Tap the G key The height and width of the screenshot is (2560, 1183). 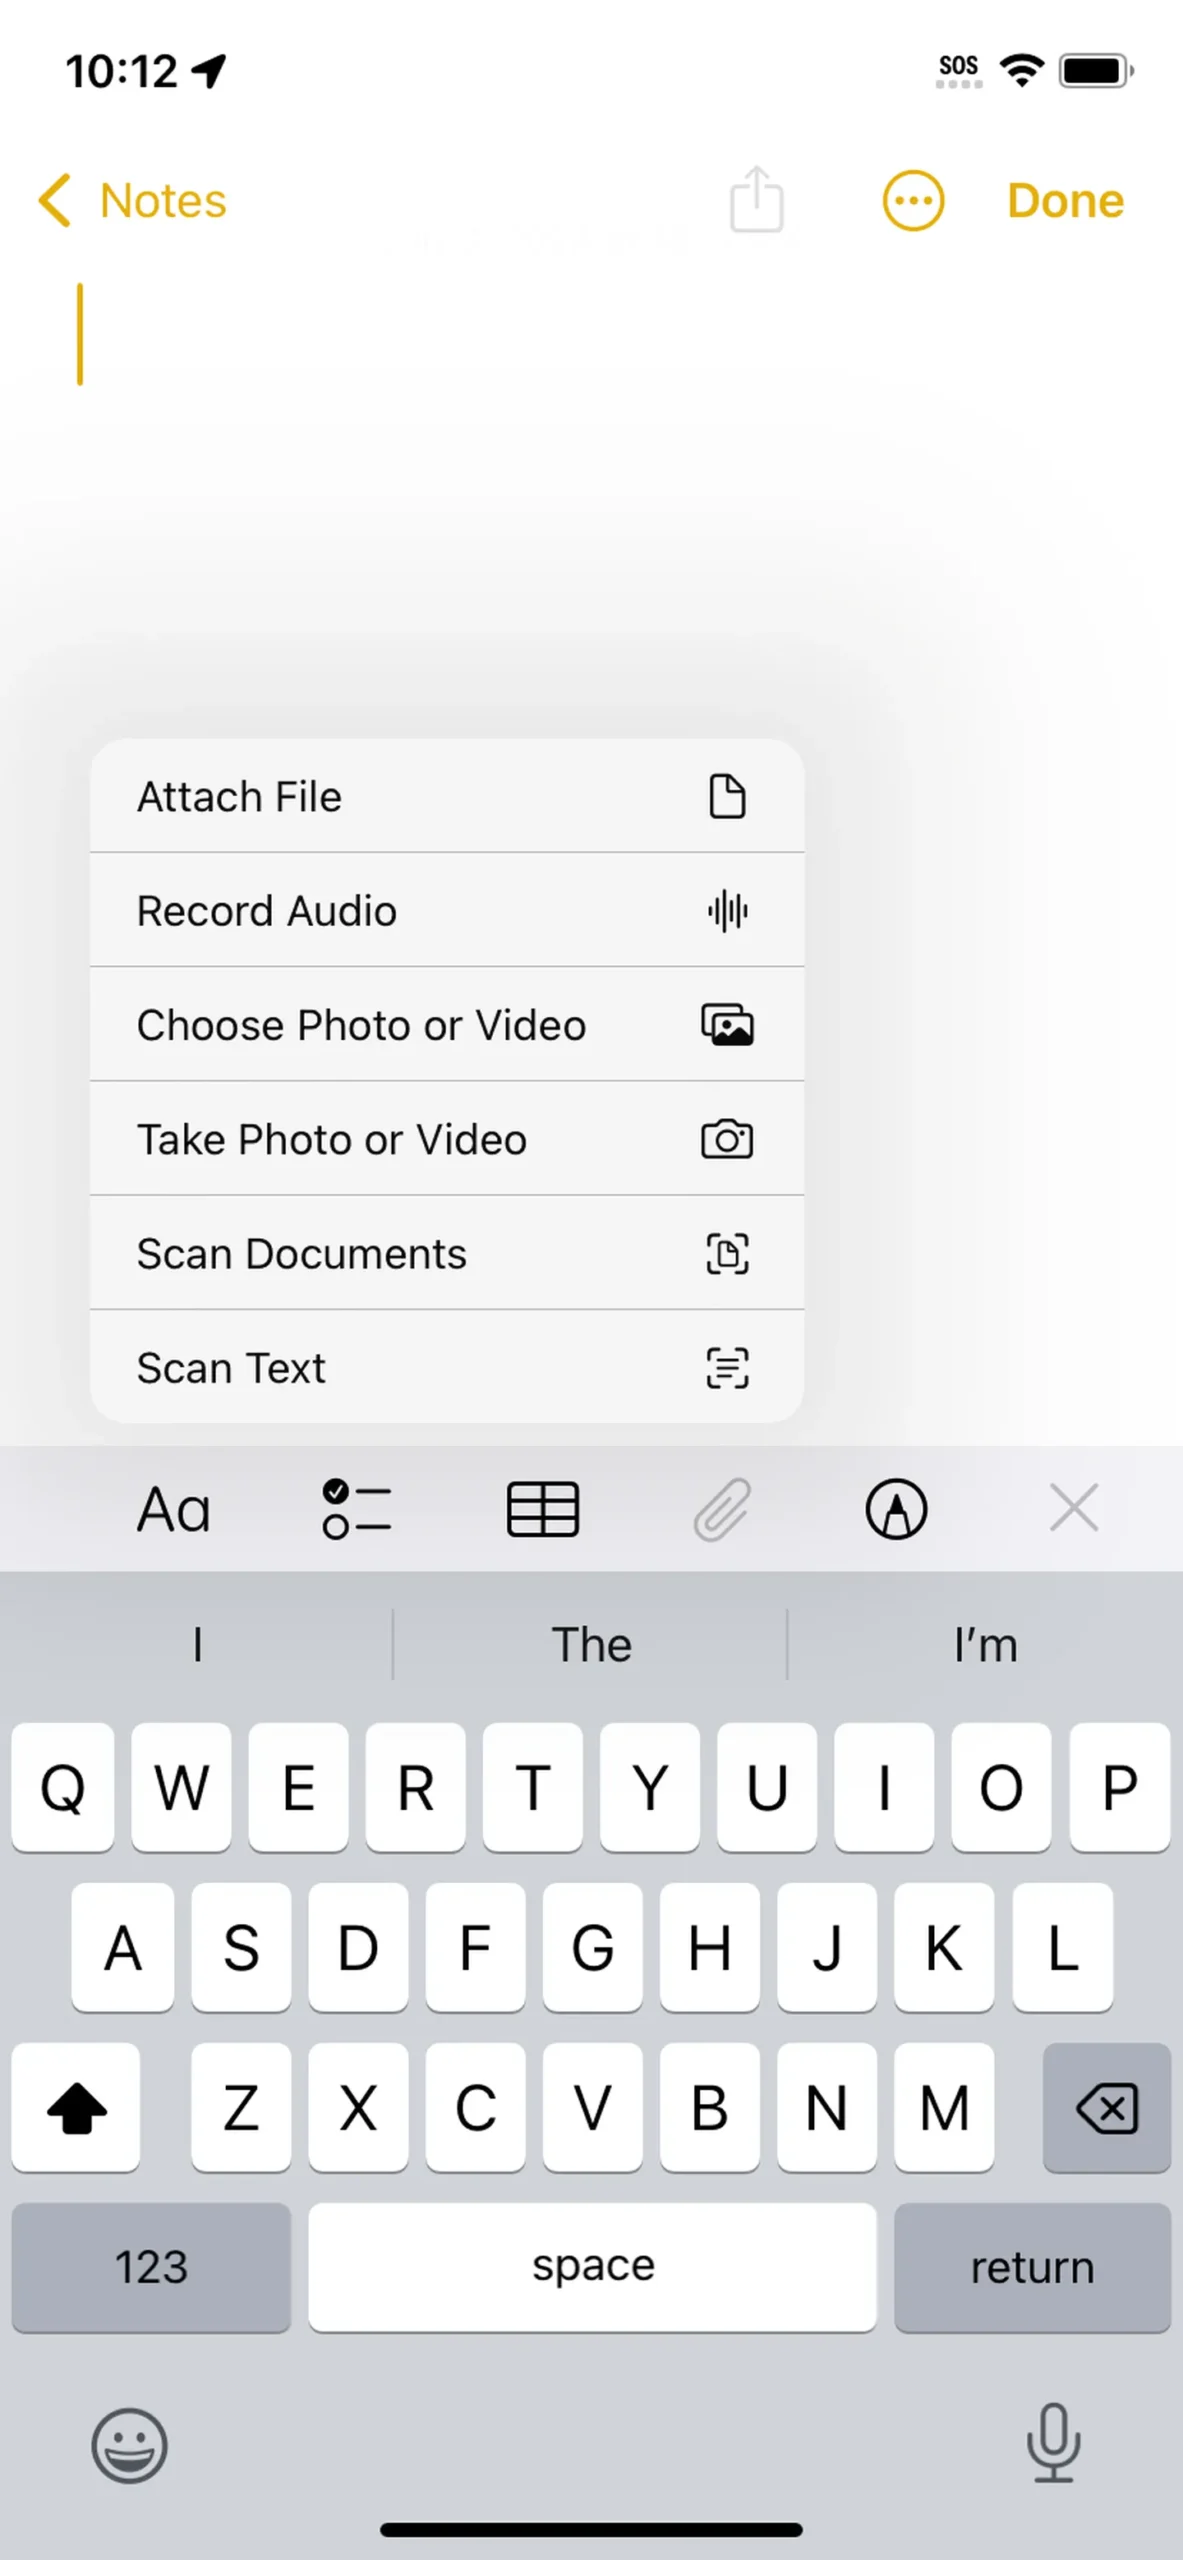point(592,1947)
